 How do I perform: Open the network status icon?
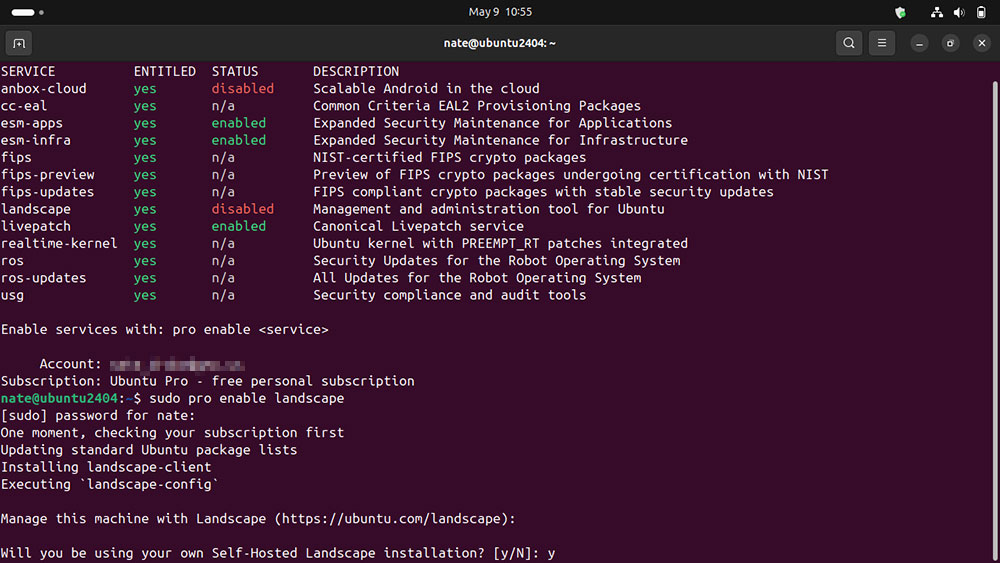tap(936, 12)
